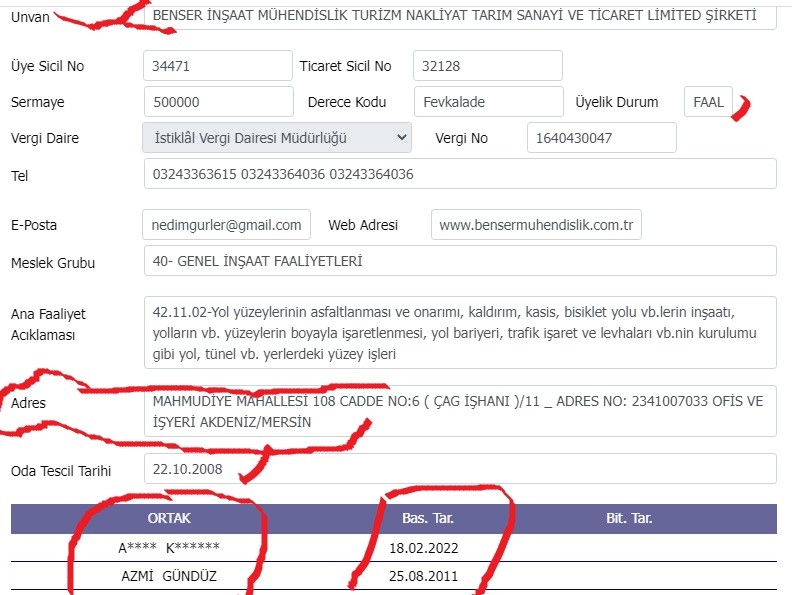Select the partner cell AZMİ GÜNDÜZ
792x595 pixels.
tap(169, 576)
